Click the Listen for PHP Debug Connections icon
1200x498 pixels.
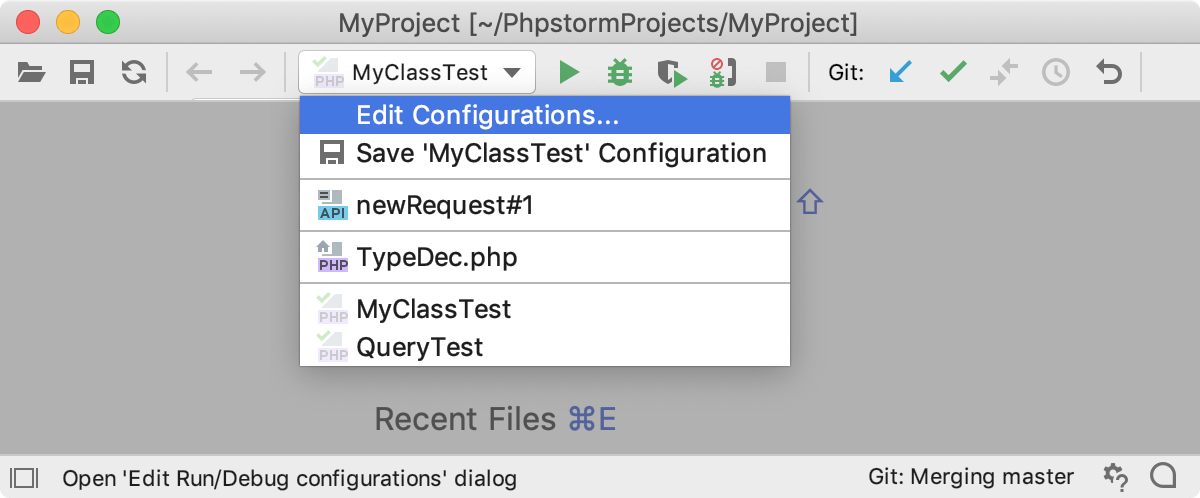pos(722,72)
